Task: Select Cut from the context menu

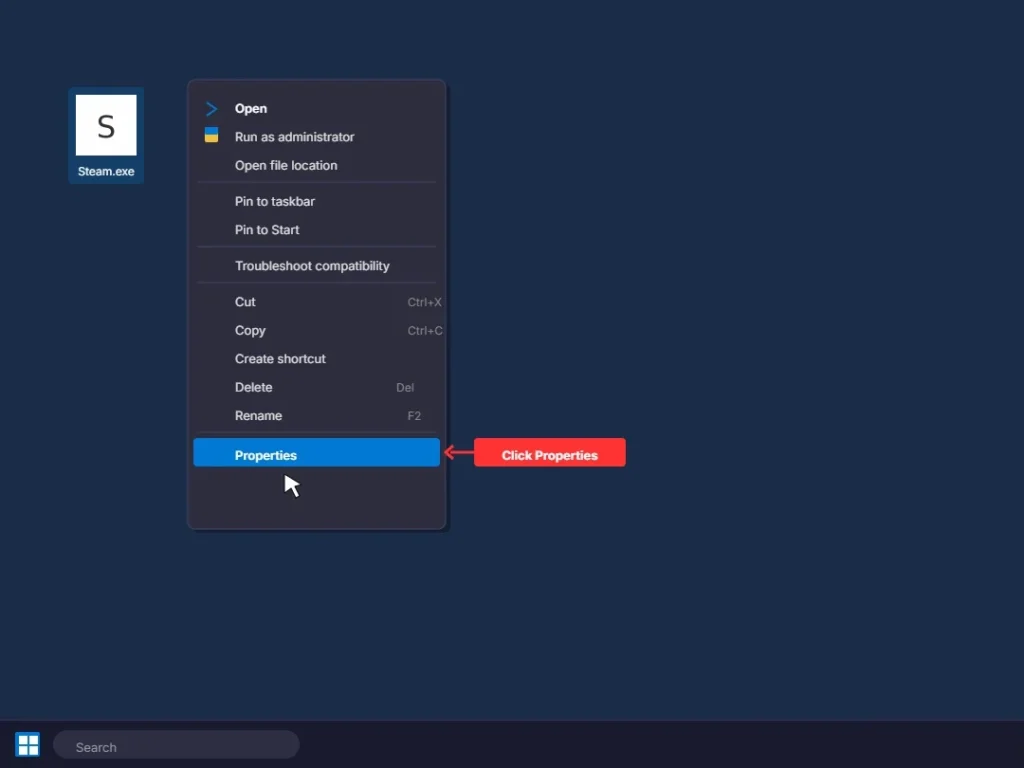Action: click(x=245, y=301)
